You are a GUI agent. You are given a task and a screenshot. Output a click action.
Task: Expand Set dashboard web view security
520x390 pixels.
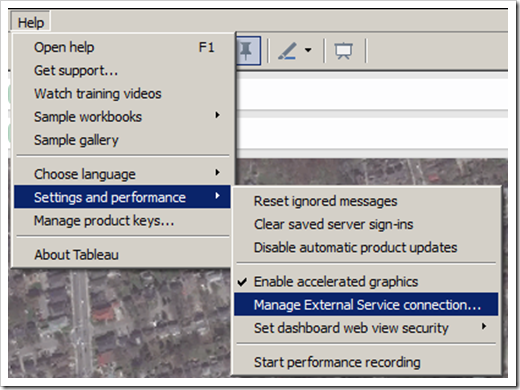[x=366, y=328]
